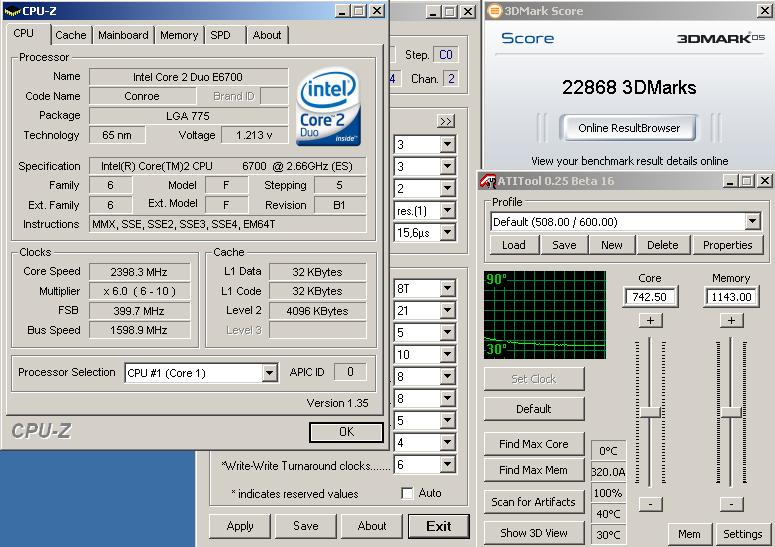Minimize the ATITool window
The height and width of the screenshot is (547, 775).
click(730, 181)
